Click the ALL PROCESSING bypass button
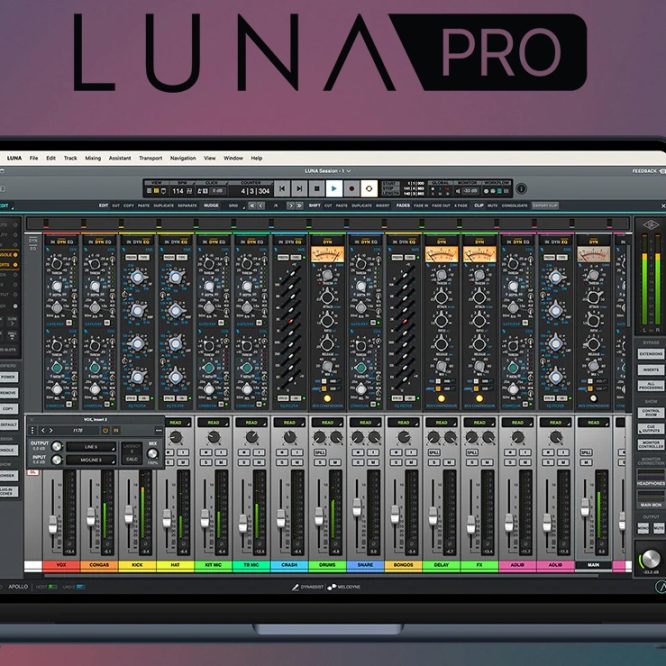This screenshot has width=666, height=666. (x=651, y=386)
